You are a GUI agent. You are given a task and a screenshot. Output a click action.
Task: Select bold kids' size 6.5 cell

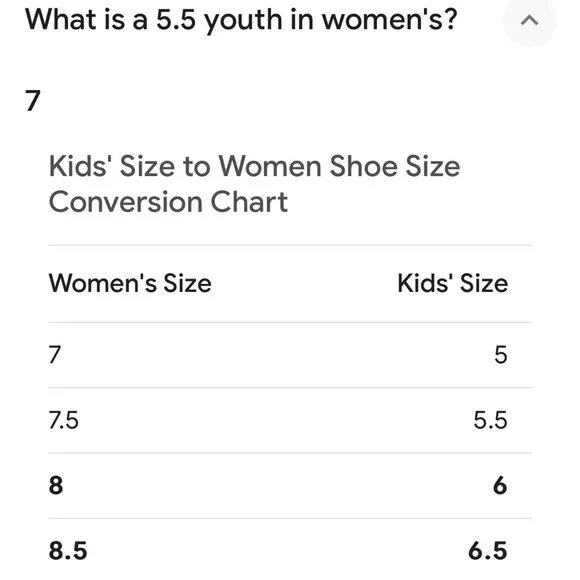pos(488,551)
